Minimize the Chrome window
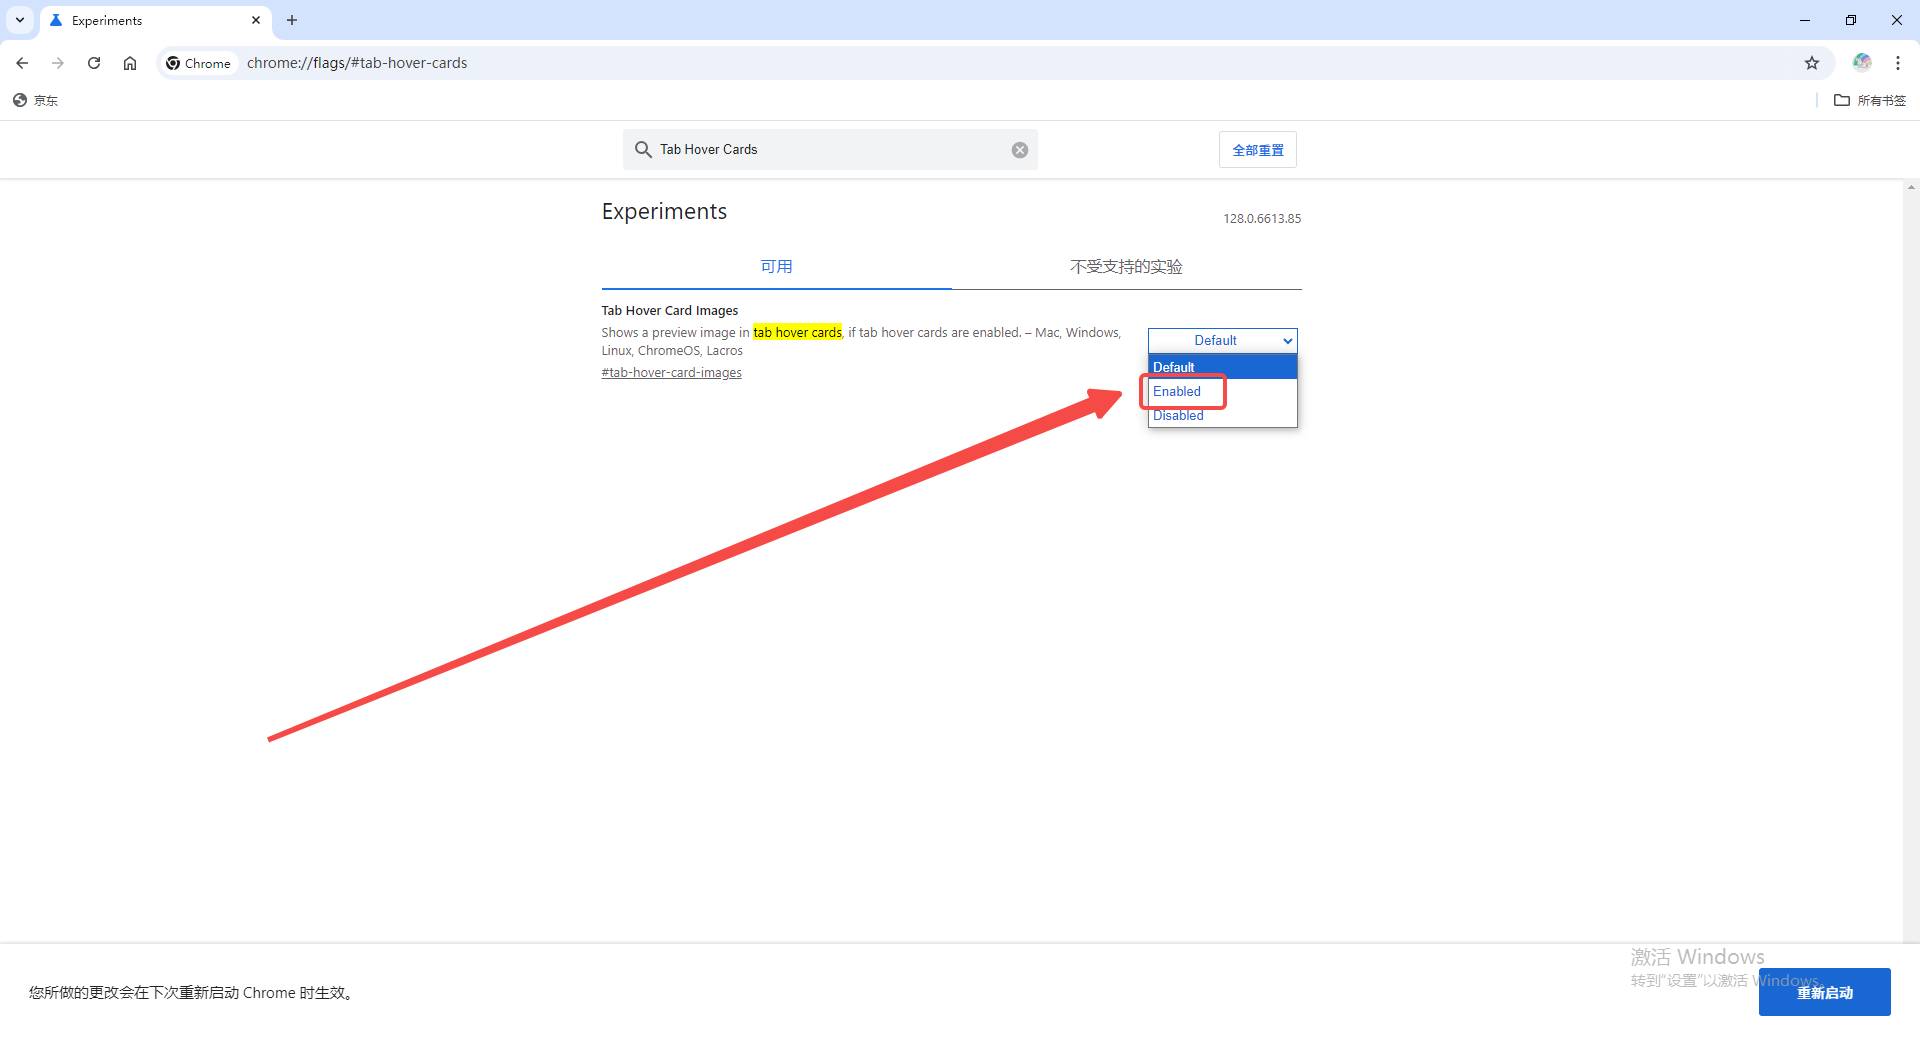Image resolution: width=1920 pixels, height=1040 pixels. pyautogui.click(x=1805, y=20)
